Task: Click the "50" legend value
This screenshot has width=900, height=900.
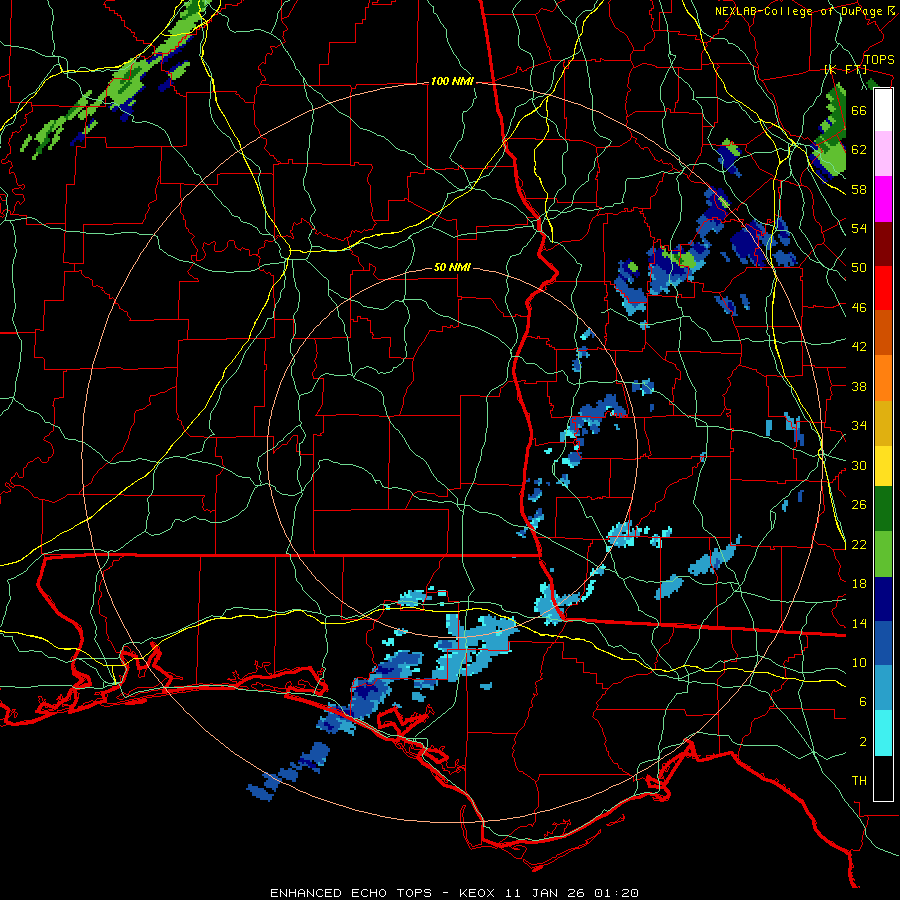Action: [859, 267]
